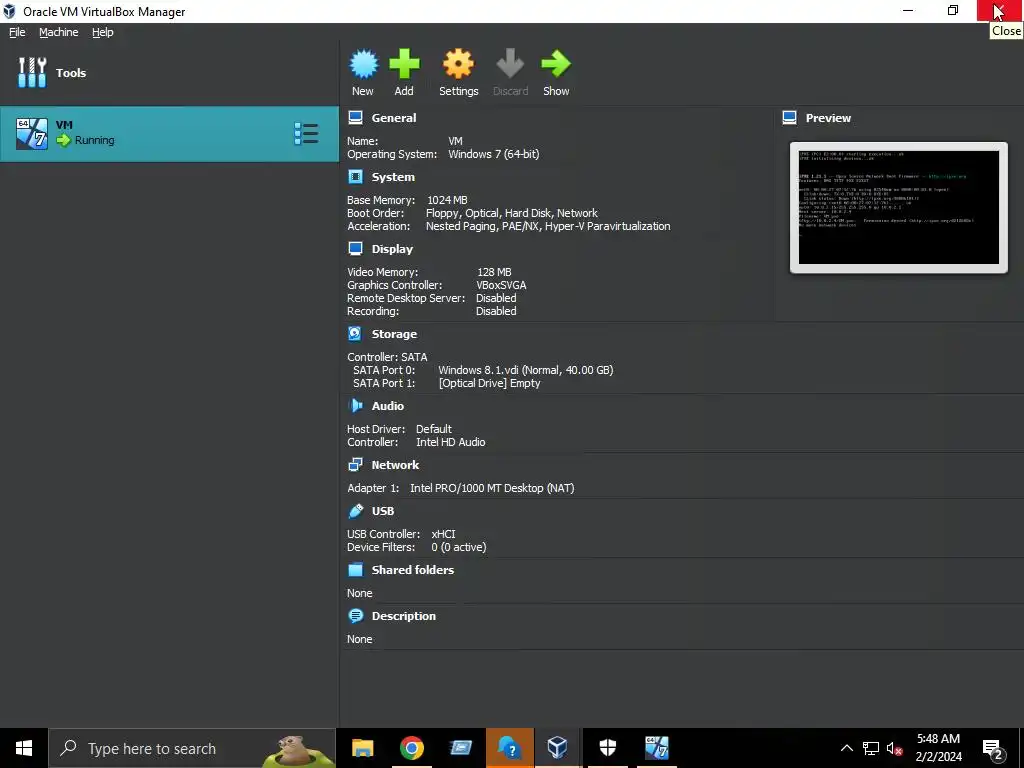The width and height of the screenshot is (1024, 768).
Task: Restore down the VirtualBox Manager window
Action: [x=953, y=10]
